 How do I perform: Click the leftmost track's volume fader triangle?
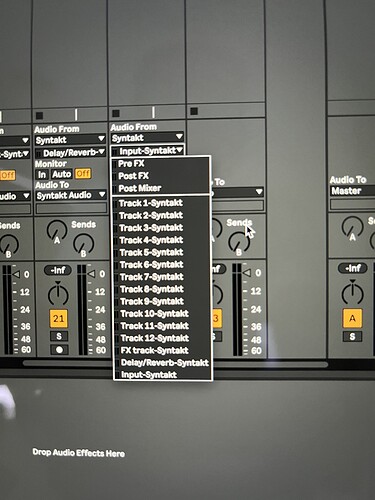(16, 274)
